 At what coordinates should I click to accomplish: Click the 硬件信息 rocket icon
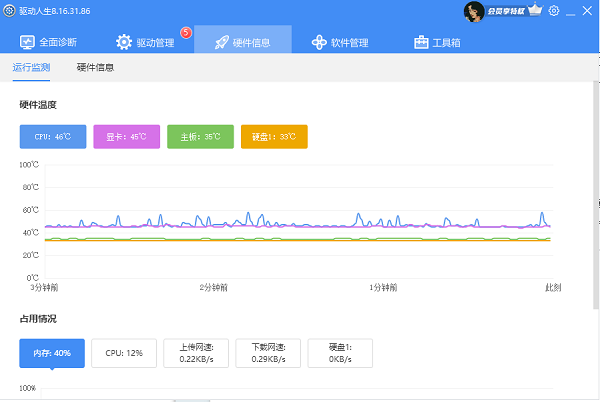pos(218,42)
